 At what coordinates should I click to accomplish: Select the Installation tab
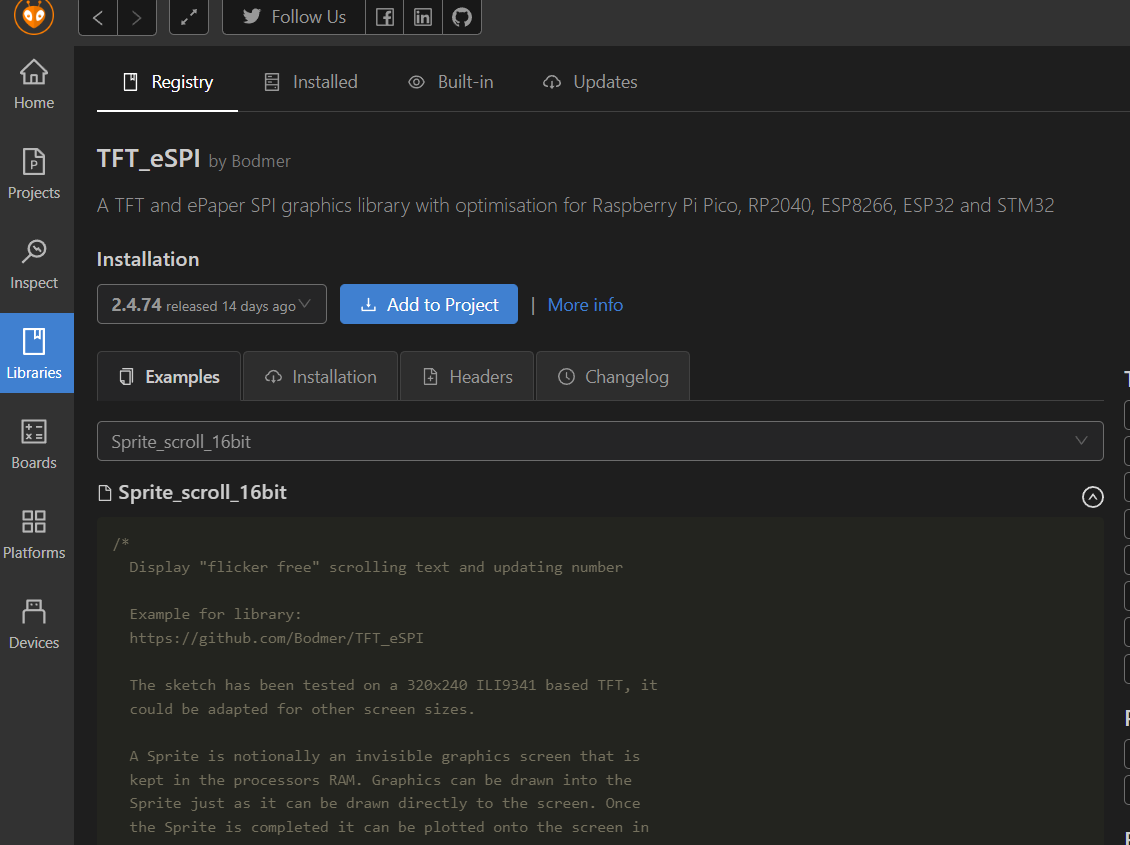coord(321,377)
